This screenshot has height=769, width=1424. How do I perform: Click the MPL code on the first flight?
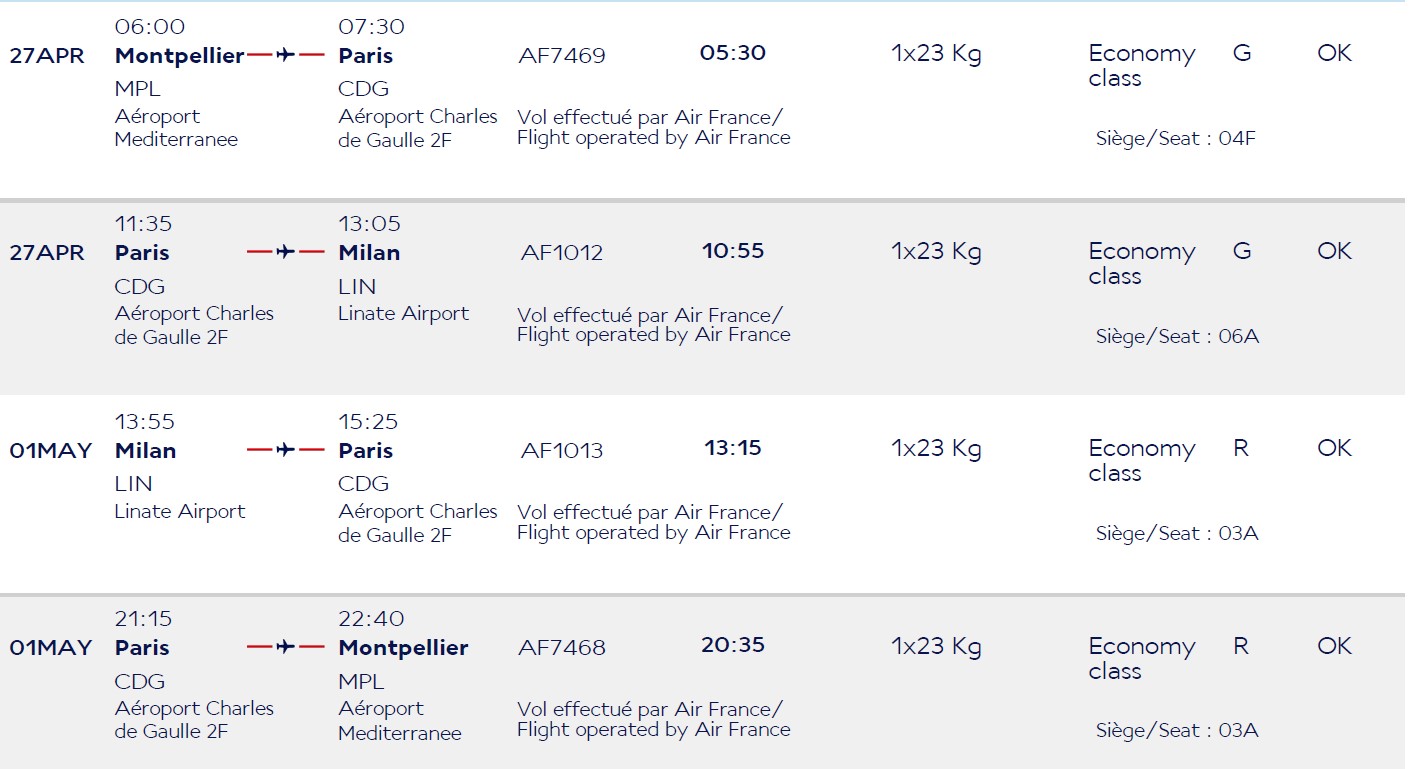(x=137, y=89)
